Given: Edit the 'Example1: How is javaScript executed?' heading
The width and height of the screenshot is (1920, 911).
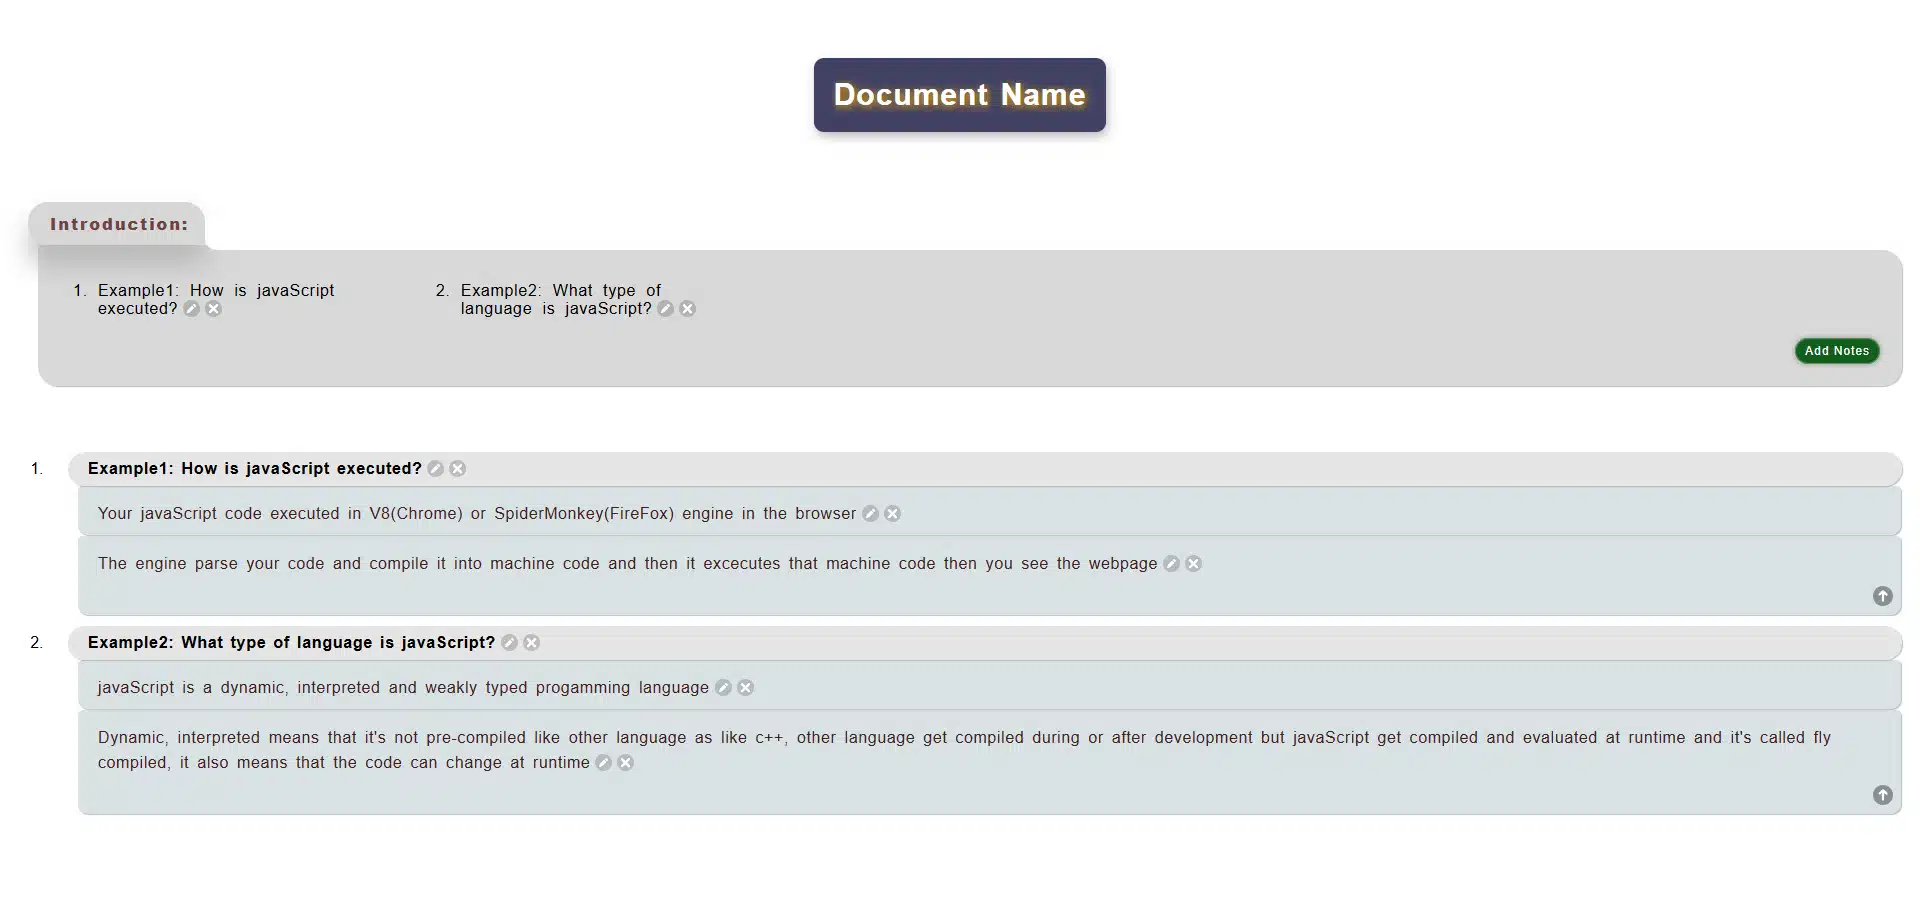Looking at the screenshot, I should [435, 468].
